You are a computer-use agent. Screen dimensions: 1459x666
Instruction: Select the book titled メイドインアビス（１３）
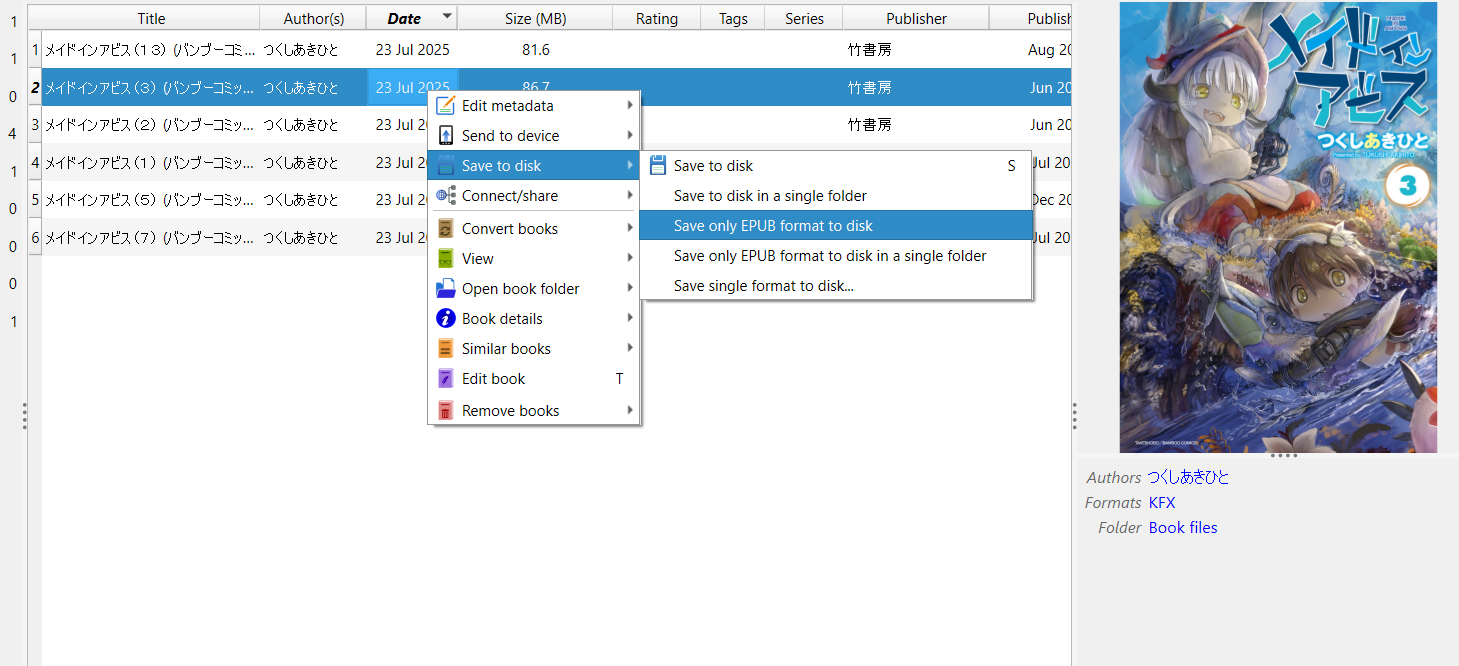150,50
